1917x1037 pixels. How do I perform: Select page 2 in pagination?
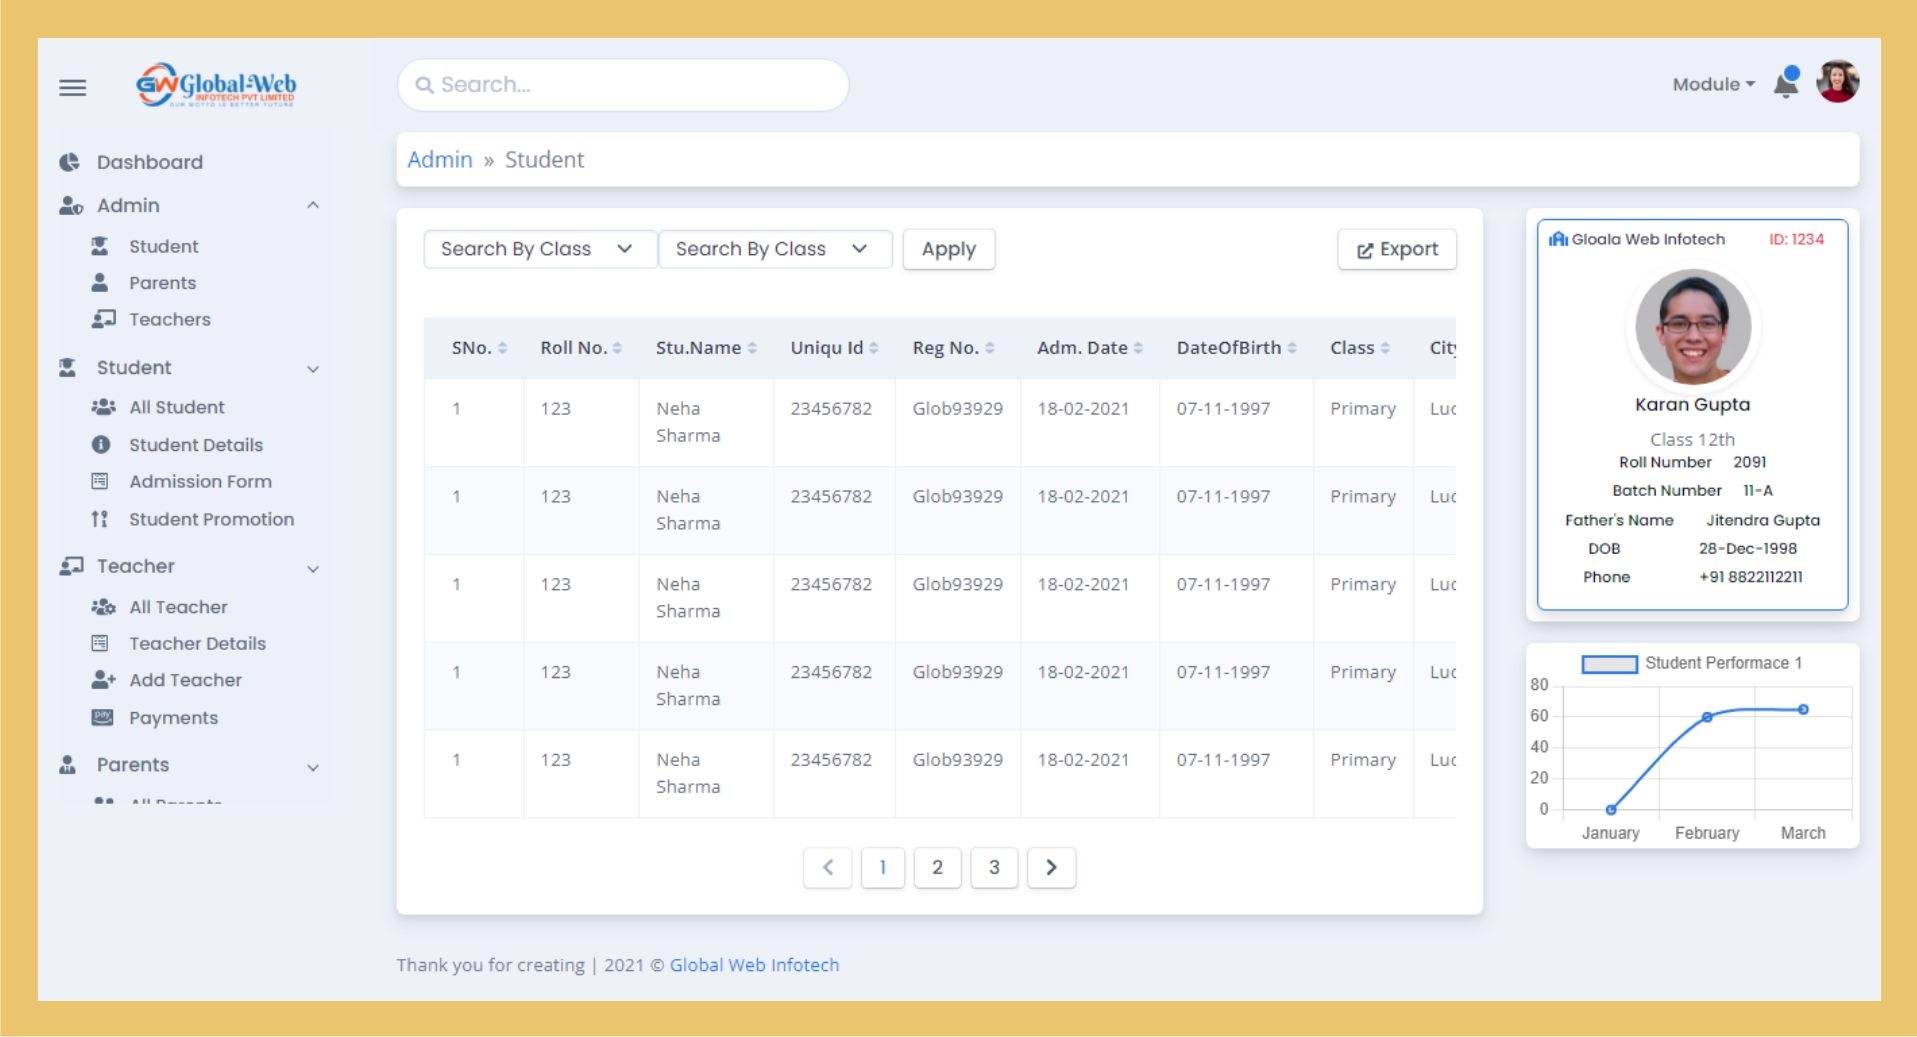[x=937, y=867]
